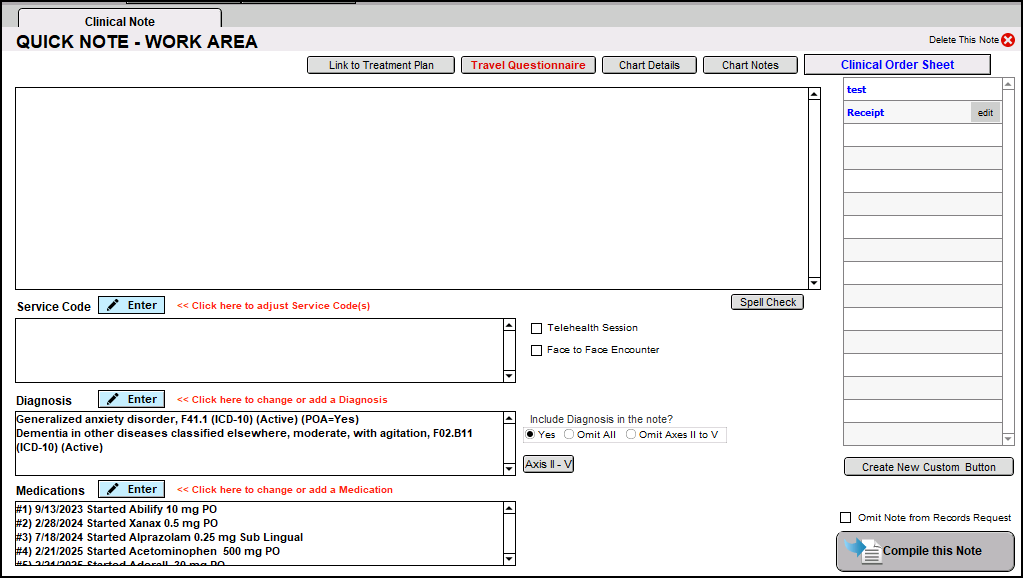The height and width of the screenshot is (578, 1023).
Task: Click the Compile this Note document icon
Action: coord(865,551)
